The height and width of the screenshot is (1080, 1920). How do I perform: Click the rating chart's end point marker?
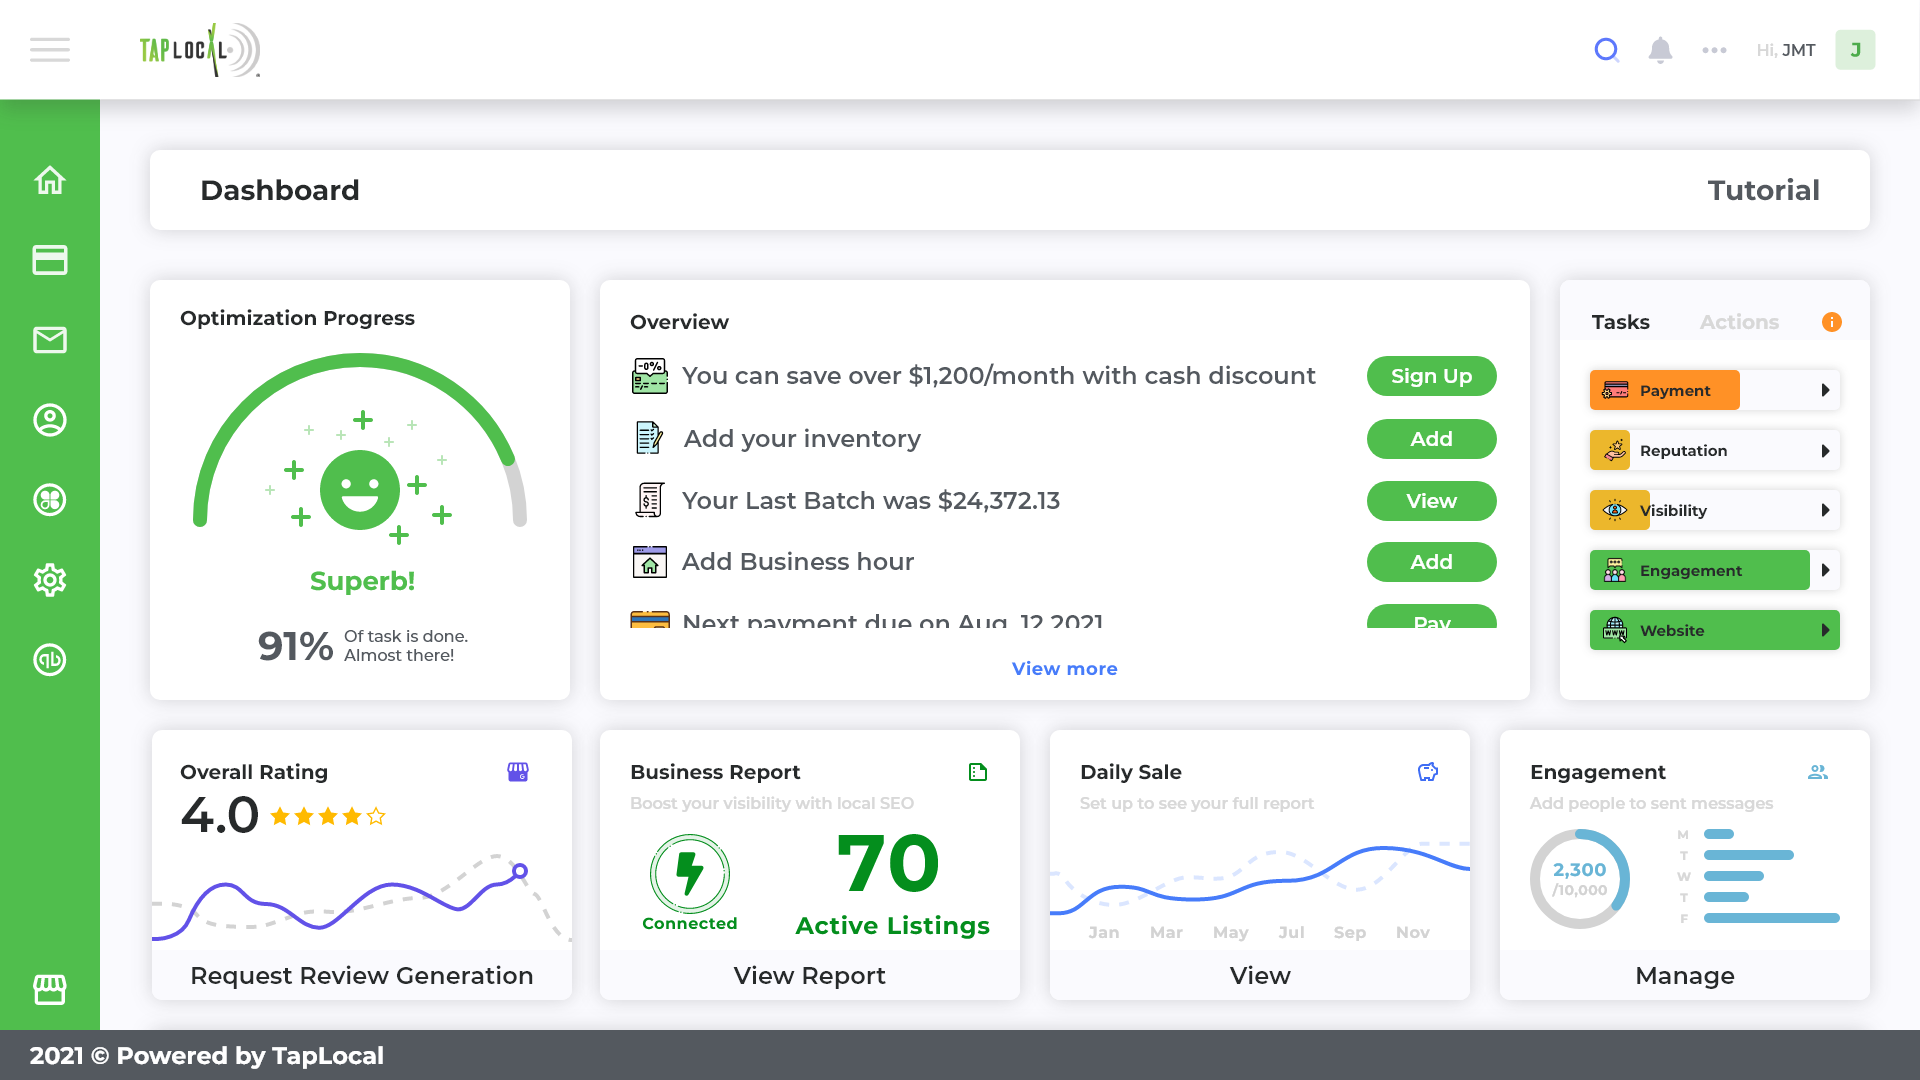point(520,871)
